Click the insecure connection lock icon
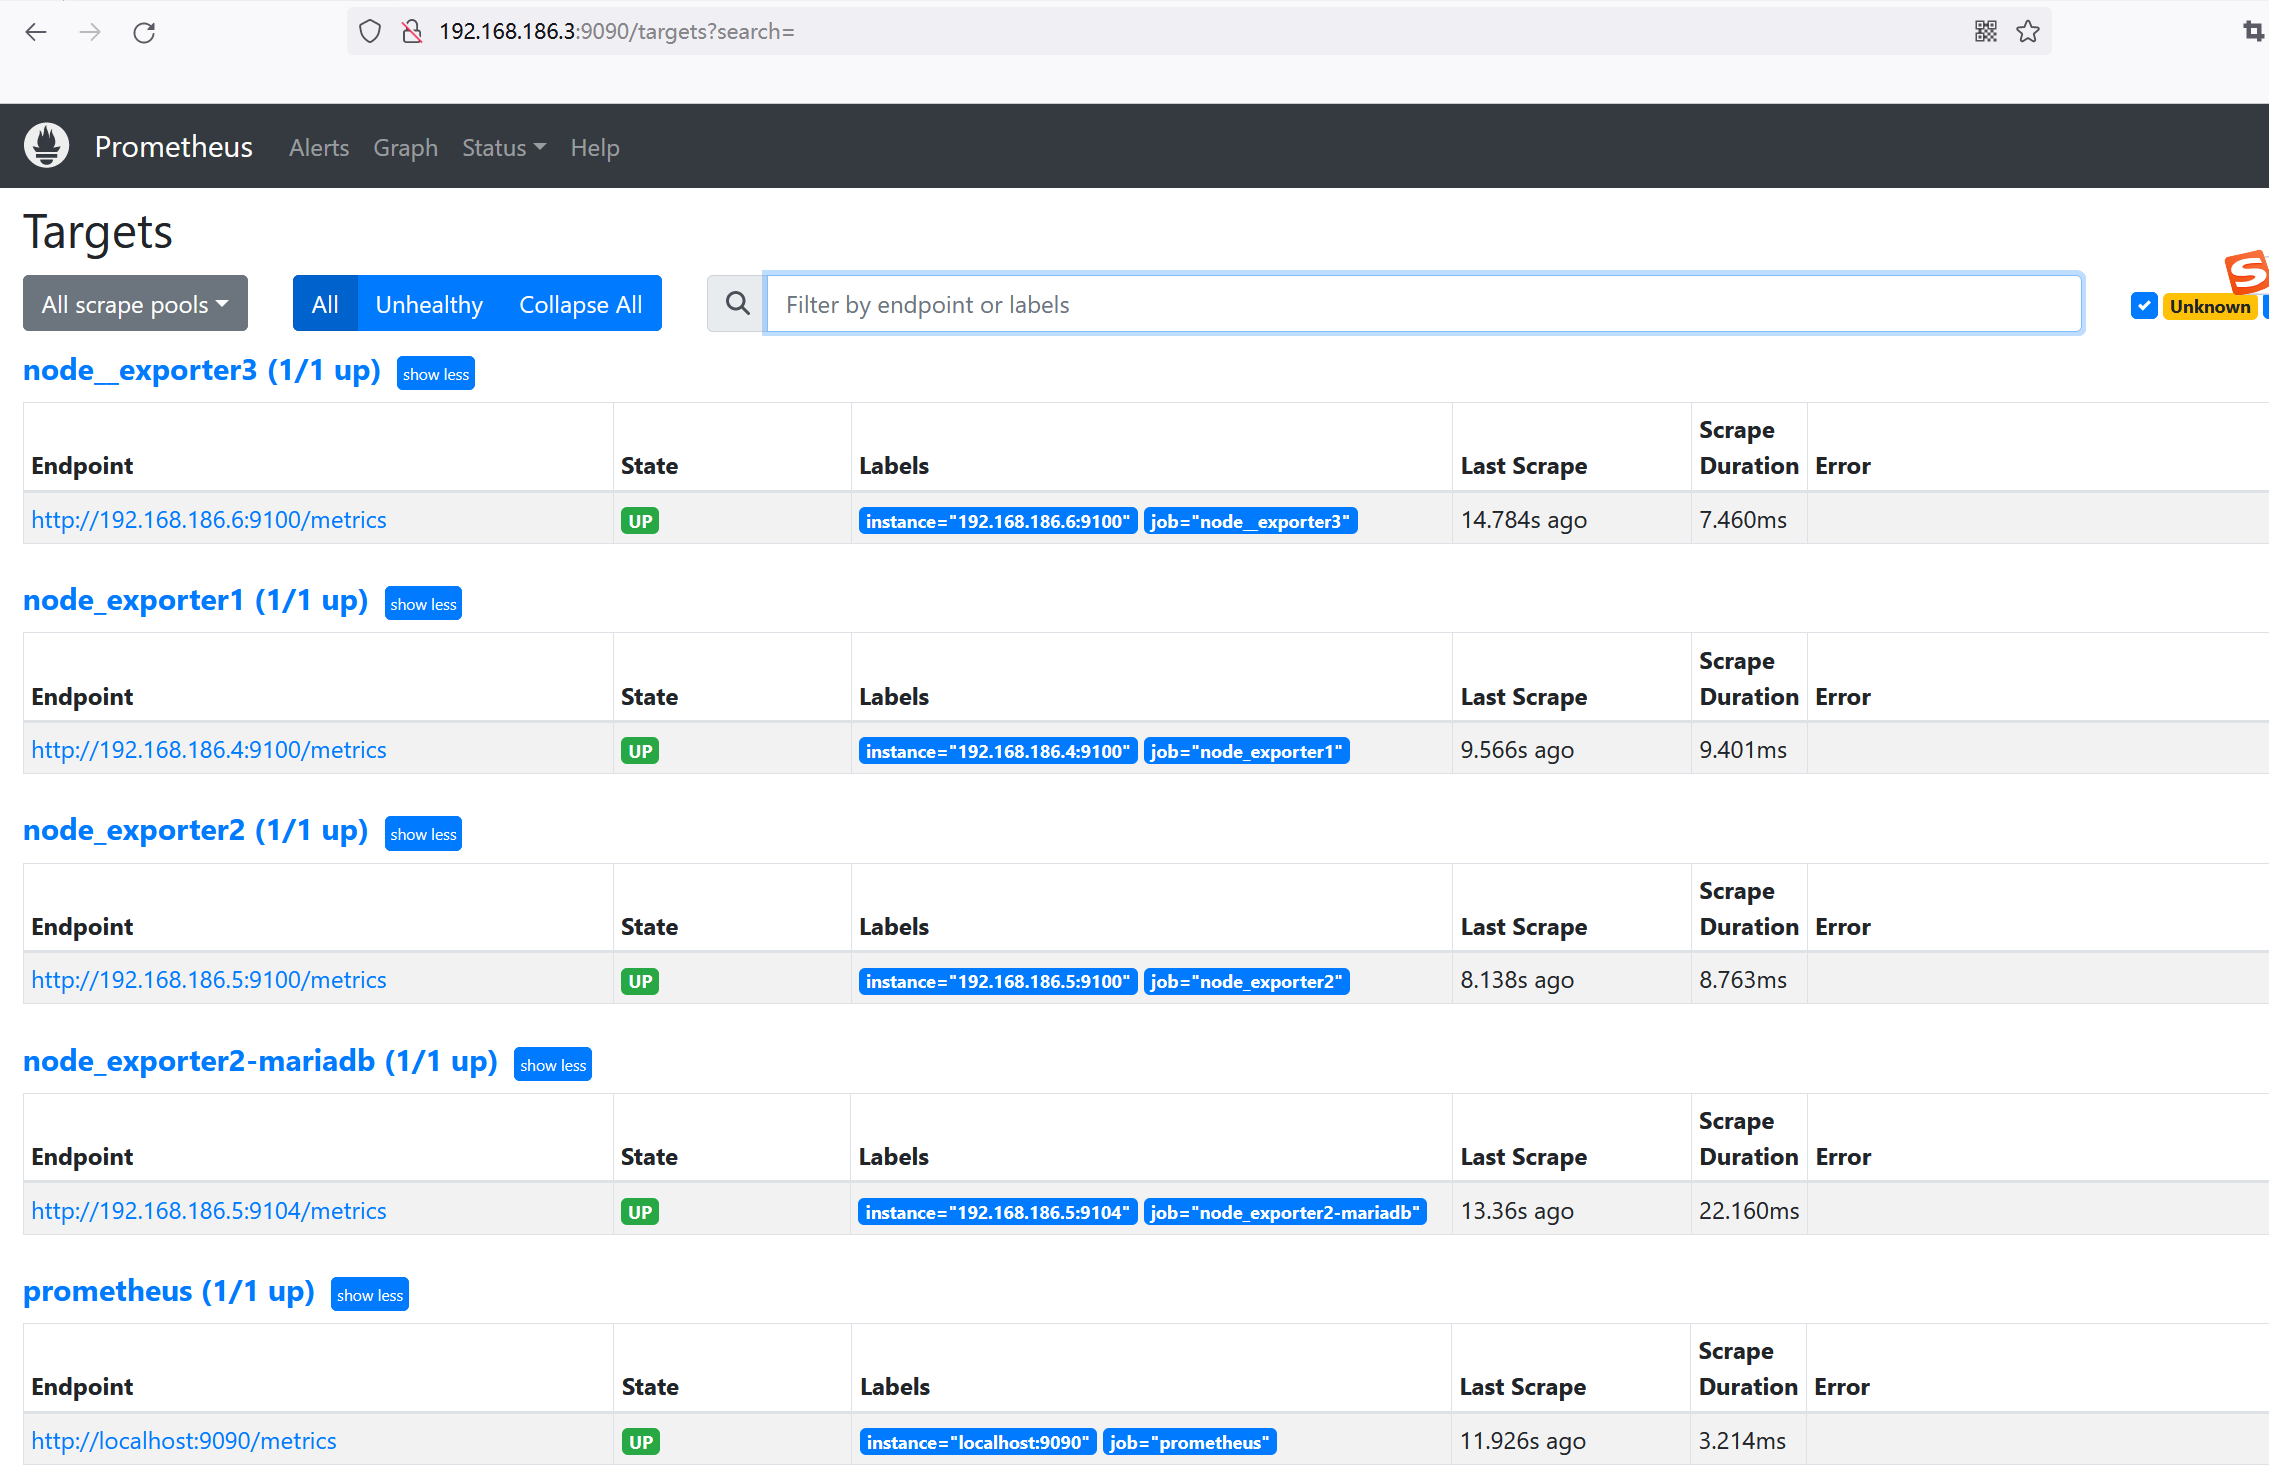 [411, 32]
